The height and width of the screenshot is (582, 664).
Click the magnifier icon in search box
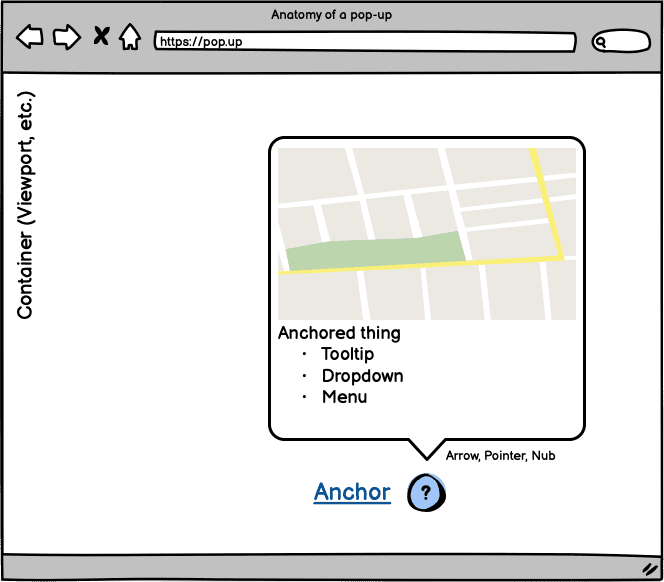(602, 42)
